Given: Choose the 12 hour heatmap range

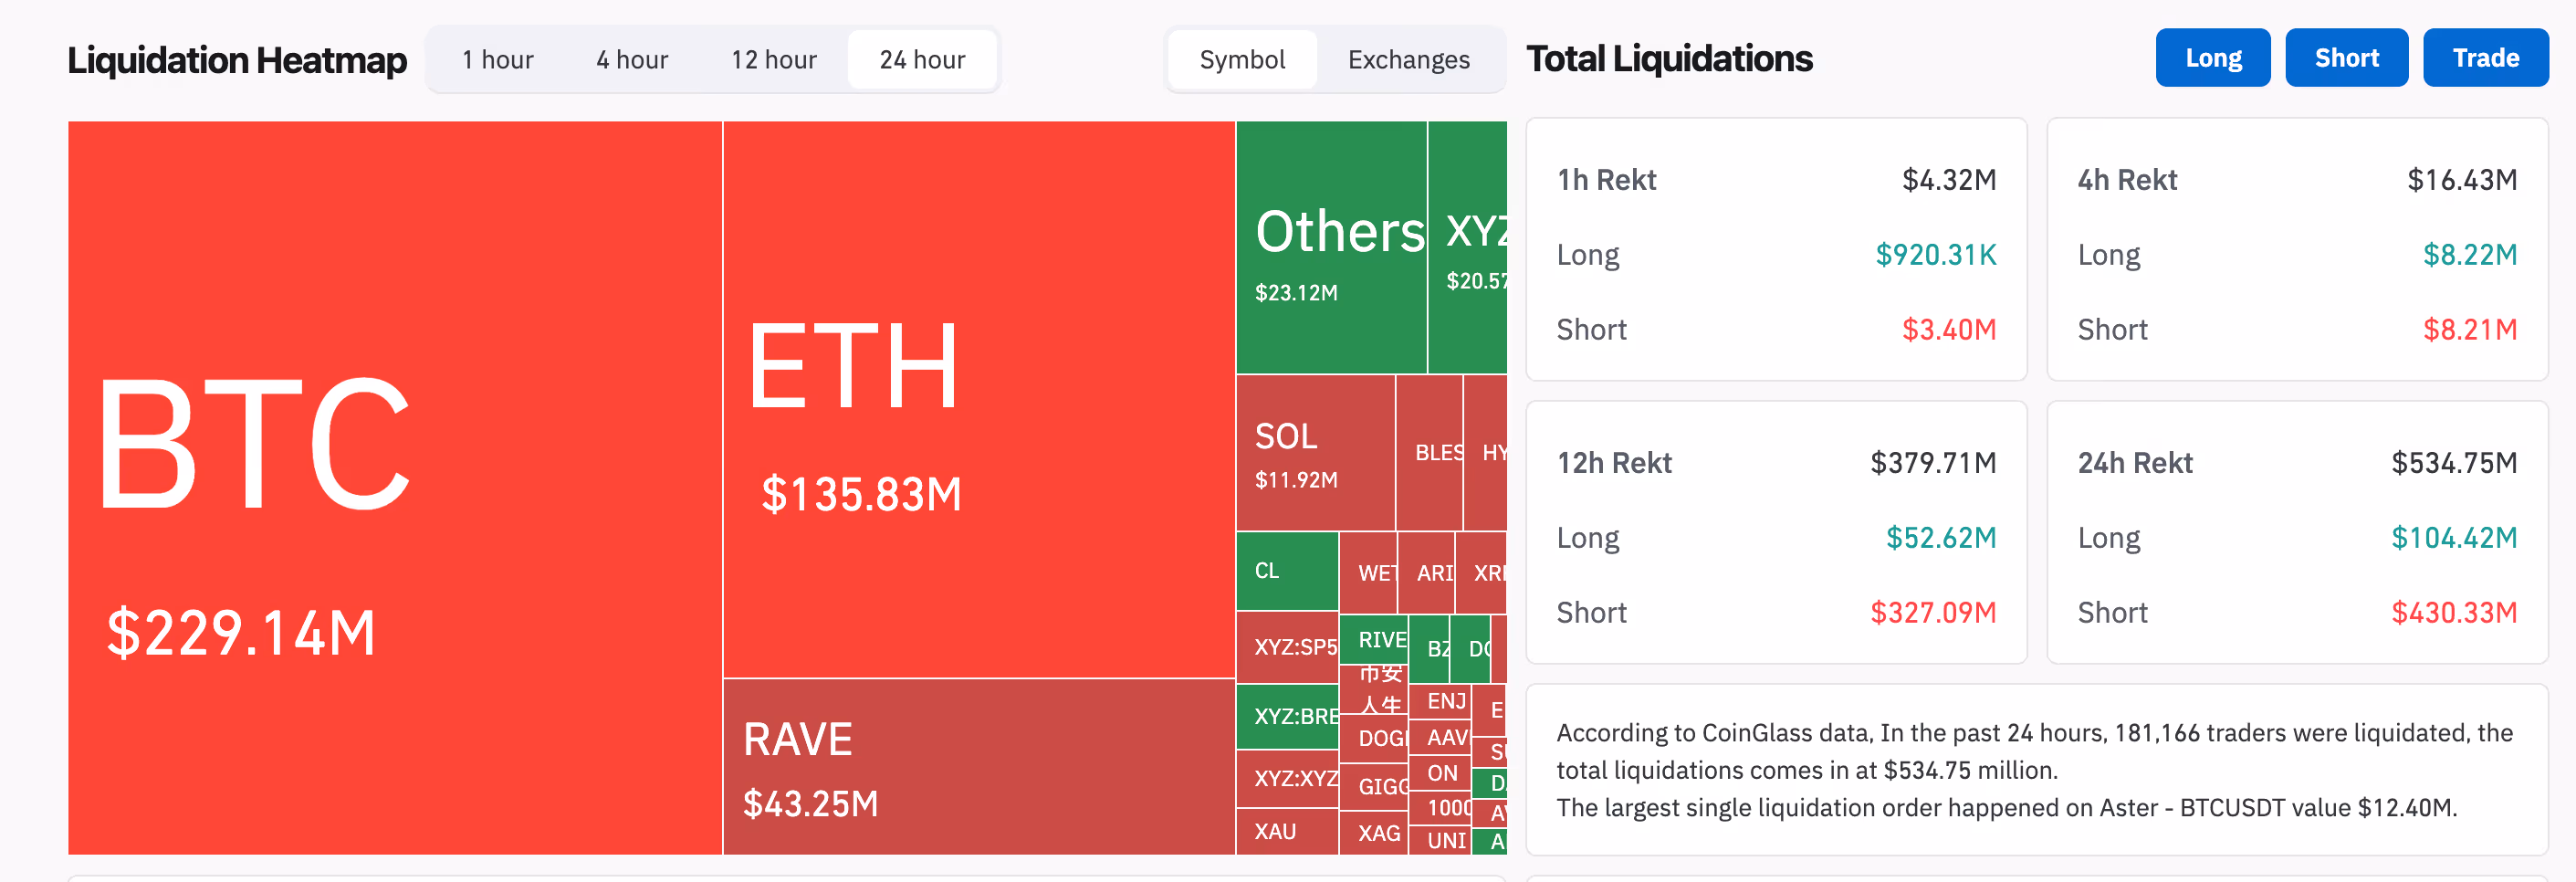Looking at the screenshot, I should click(773, 60).
